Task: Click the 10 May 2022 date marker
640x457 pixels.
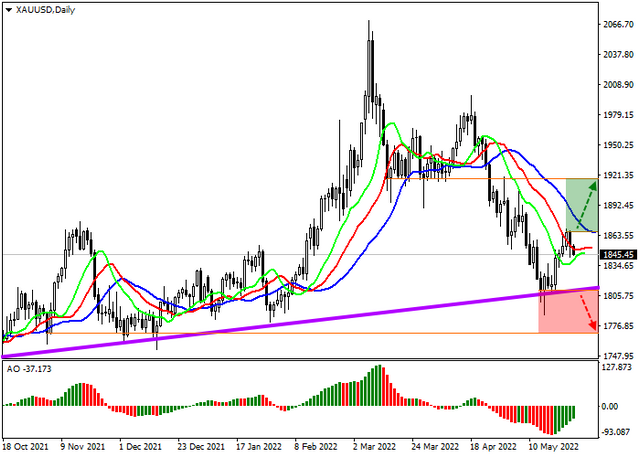Action: (553, 447)
